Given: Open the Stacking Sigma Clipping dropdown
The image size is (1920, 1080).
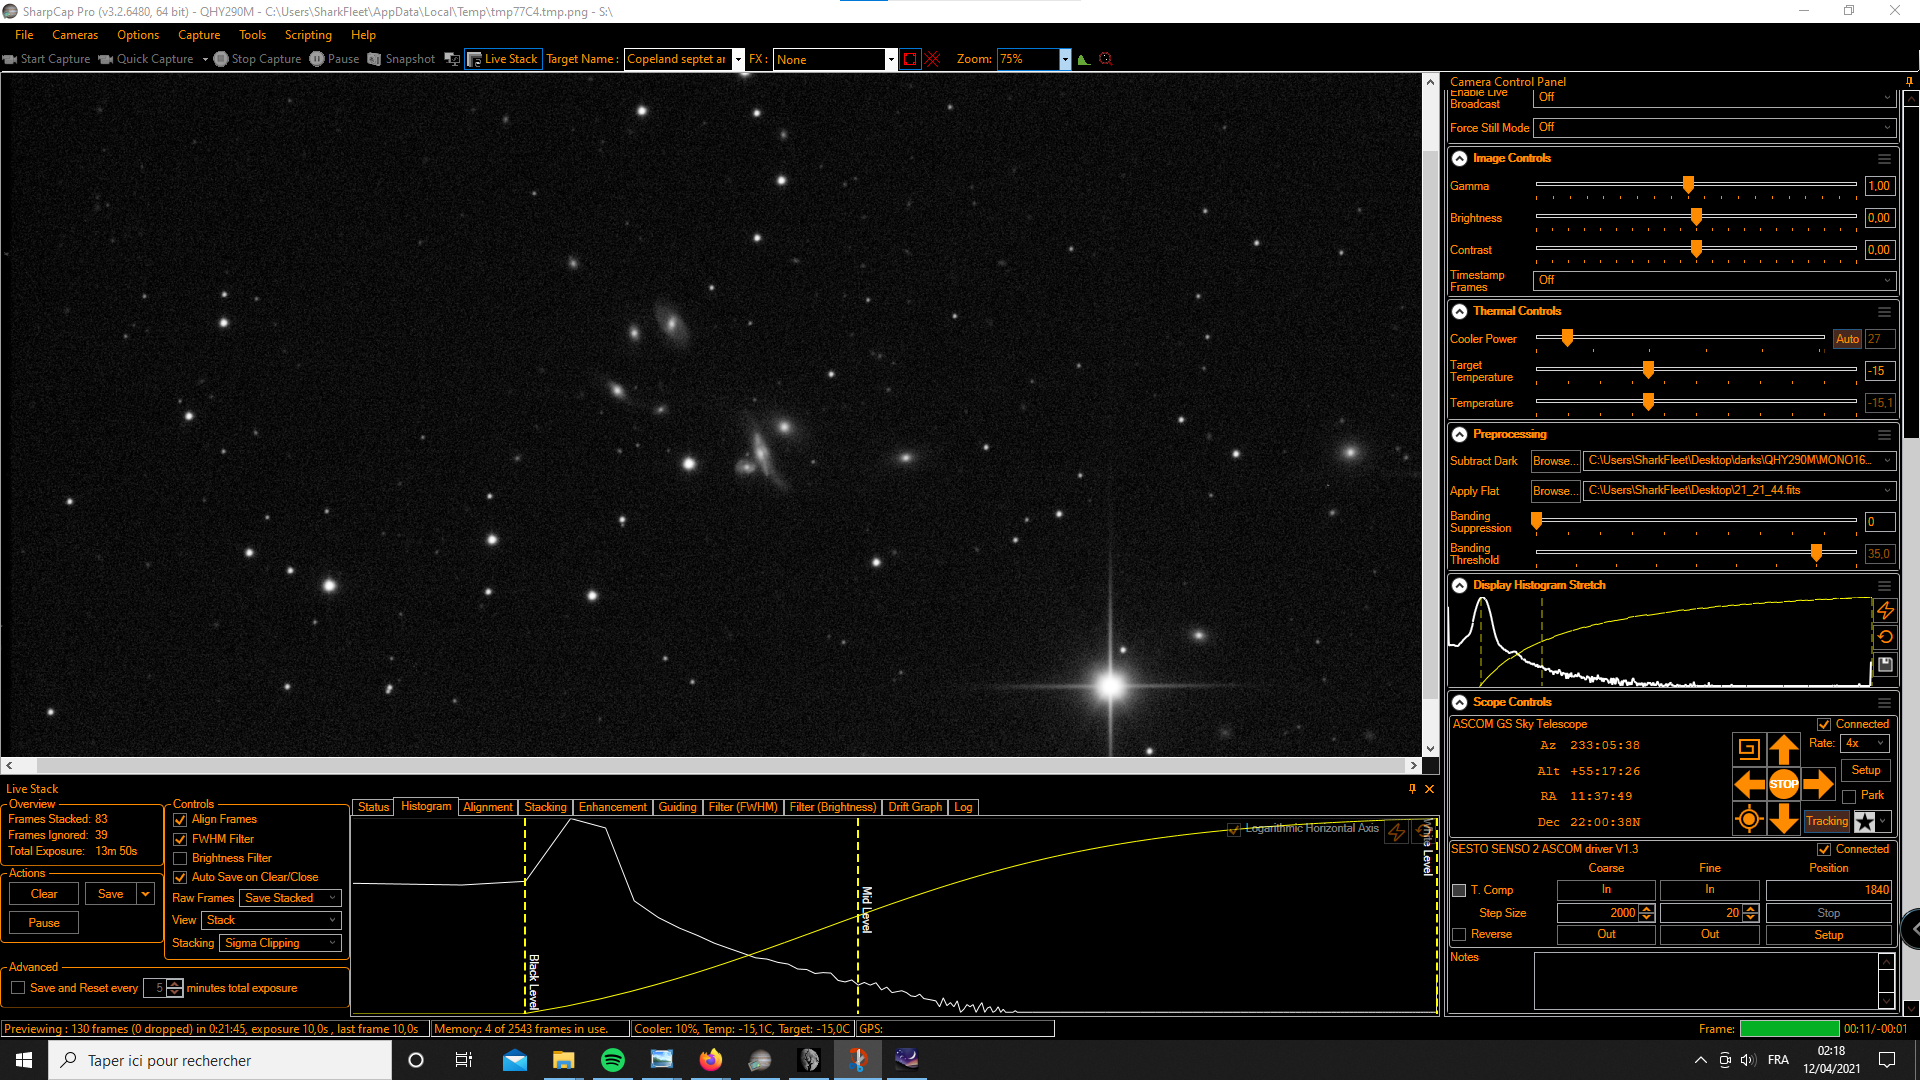Looking at the screenshot, I should click(280, 943).
